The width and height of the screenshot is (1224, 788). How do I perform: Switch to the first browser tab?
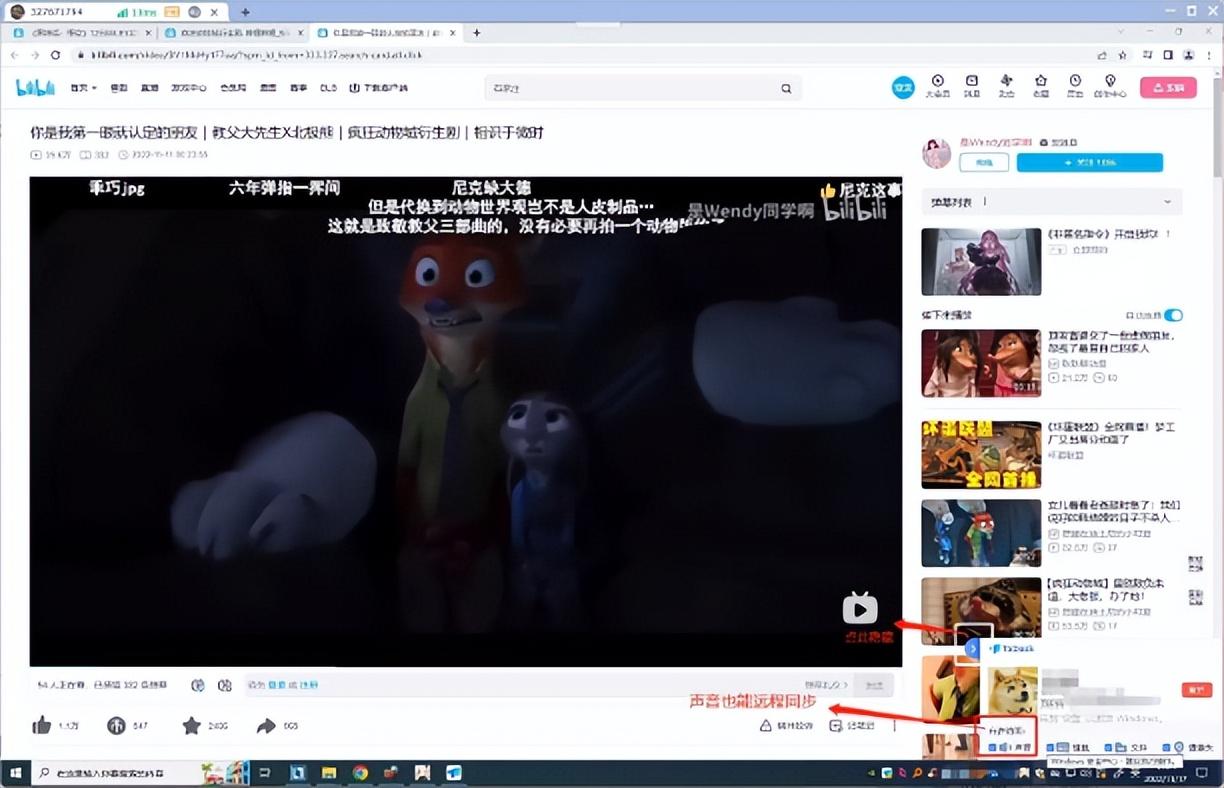82,32
